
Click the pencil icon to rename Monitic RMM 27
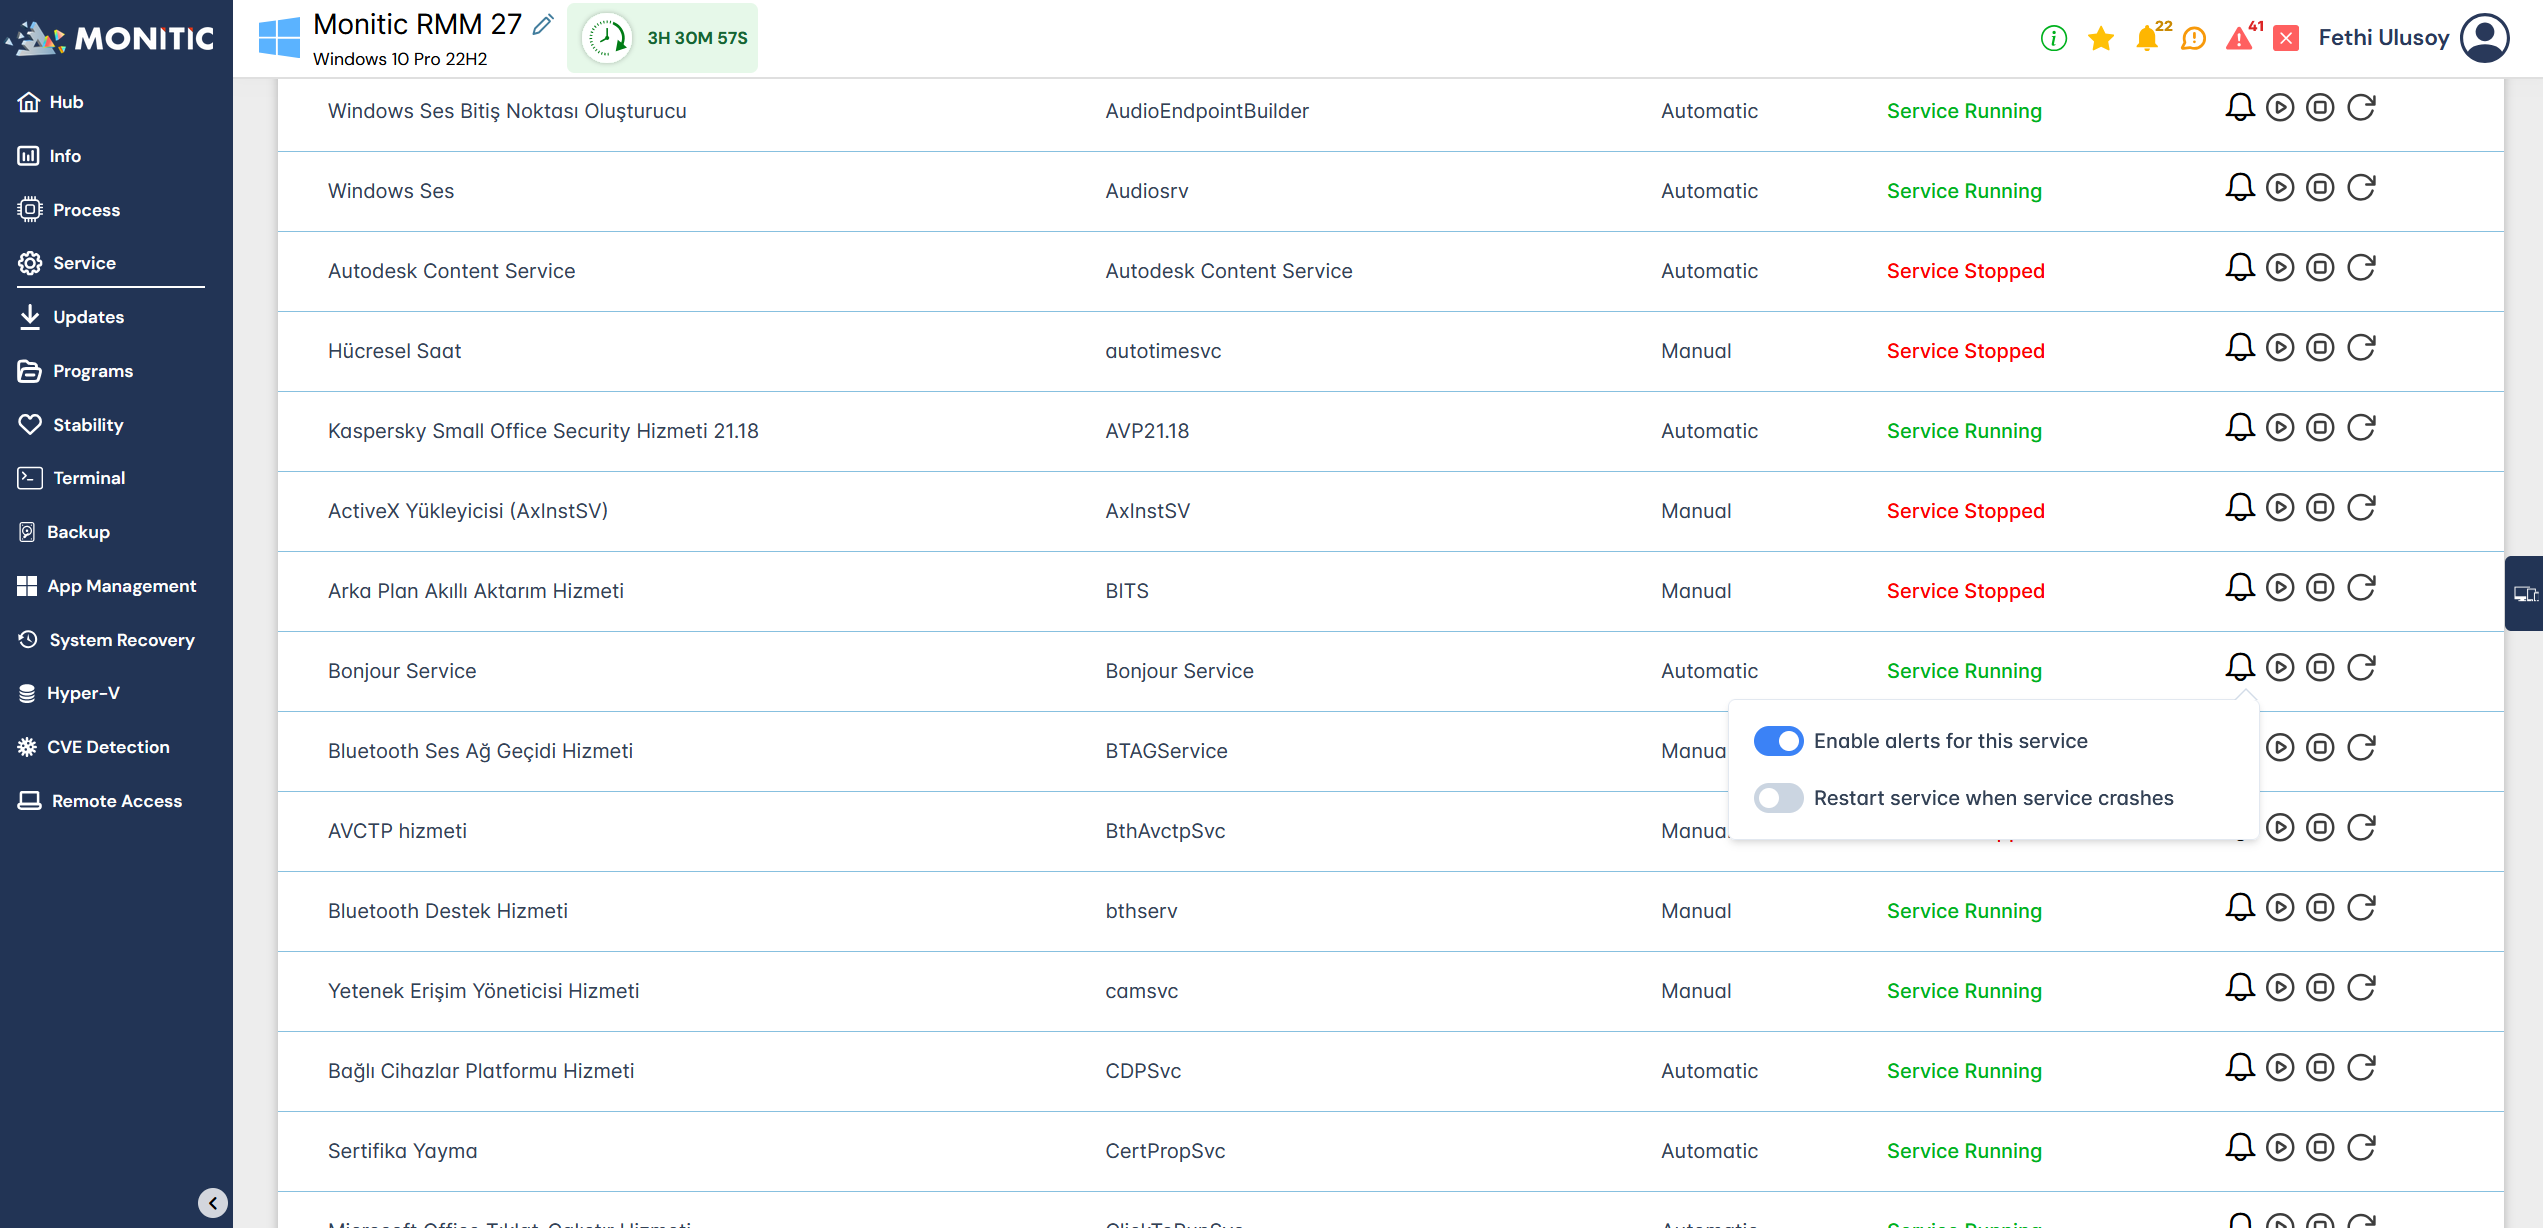(x=543, y=24)
